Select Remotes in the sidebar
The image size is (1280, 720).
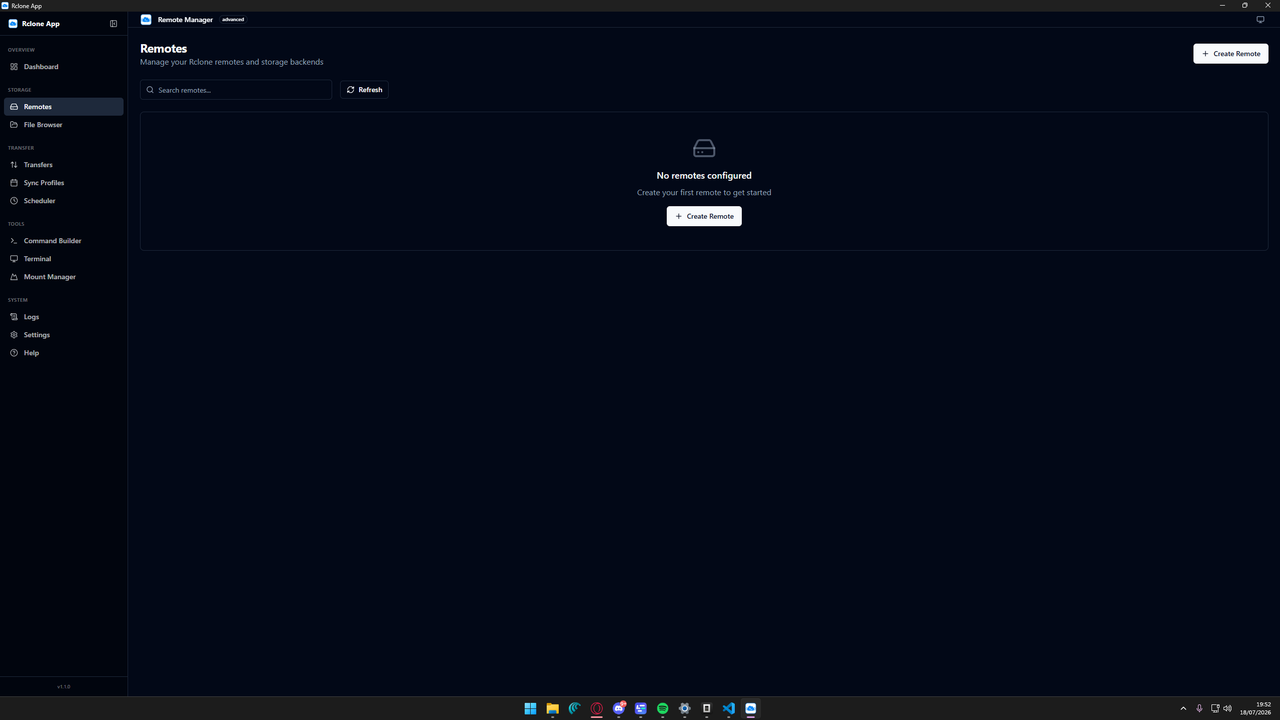(64, 107)
